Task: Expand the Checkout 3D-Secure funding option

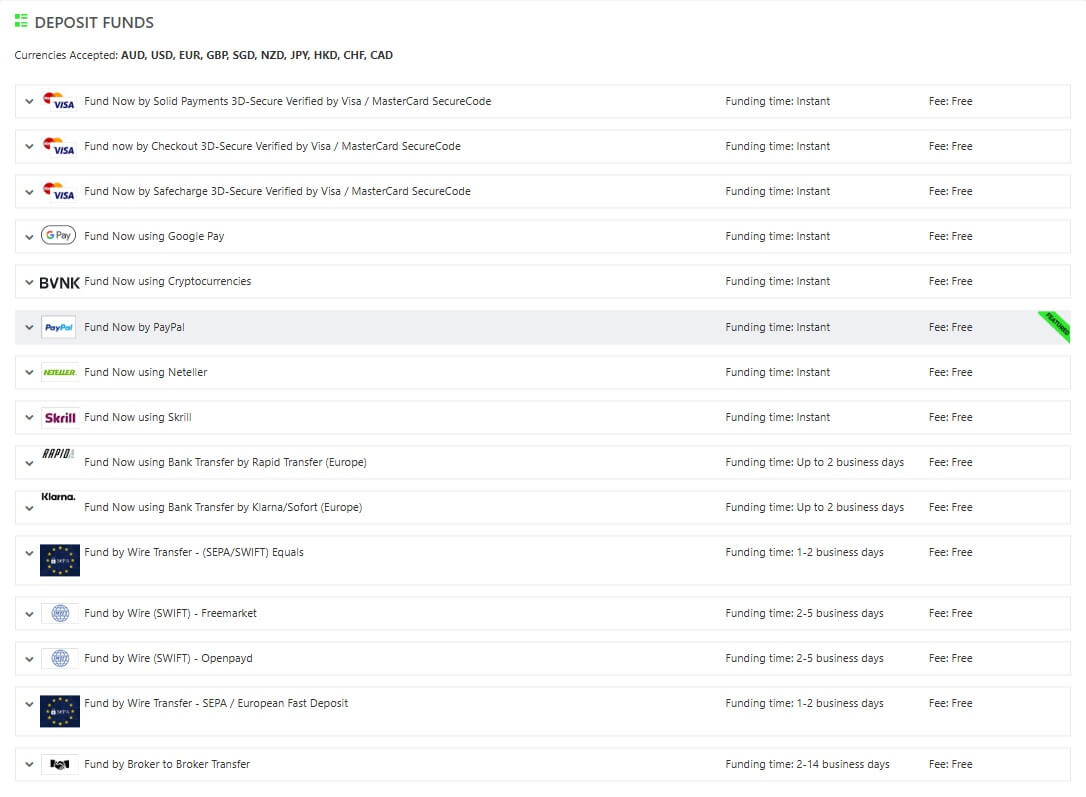Action: point(29,147)
